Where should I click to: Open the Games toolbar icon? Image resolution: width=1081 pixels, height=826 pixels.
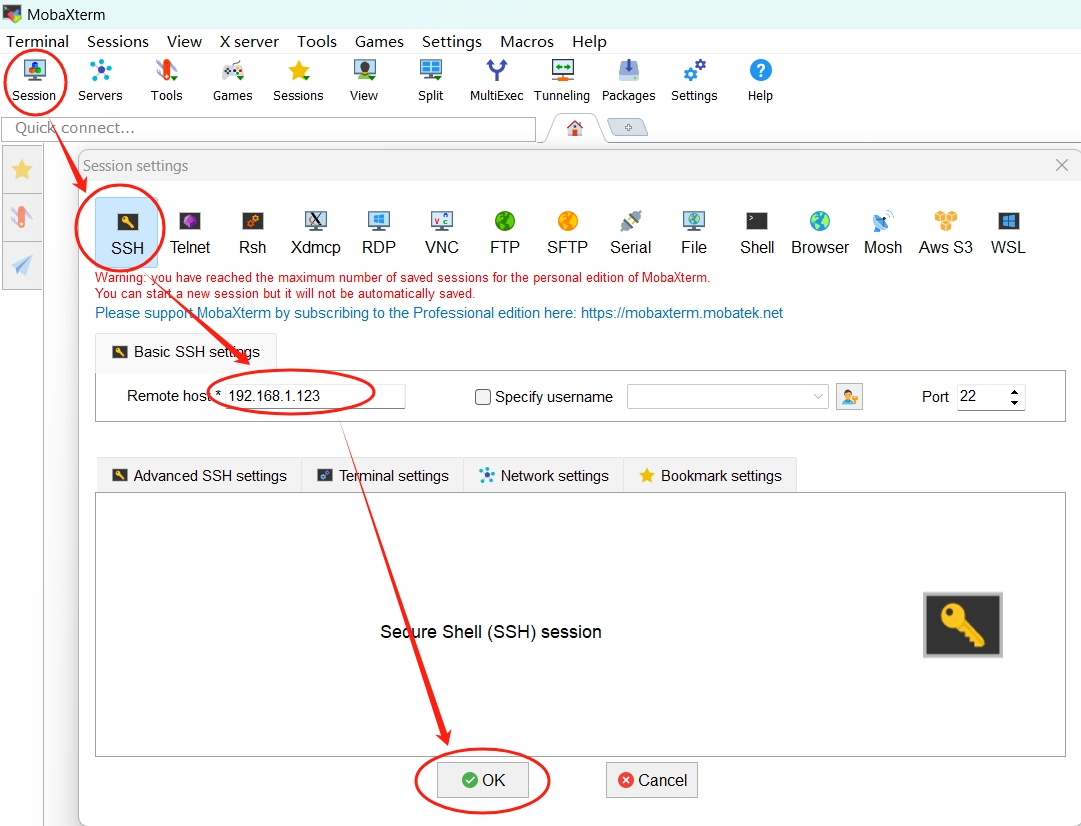(x=232, y=81)
